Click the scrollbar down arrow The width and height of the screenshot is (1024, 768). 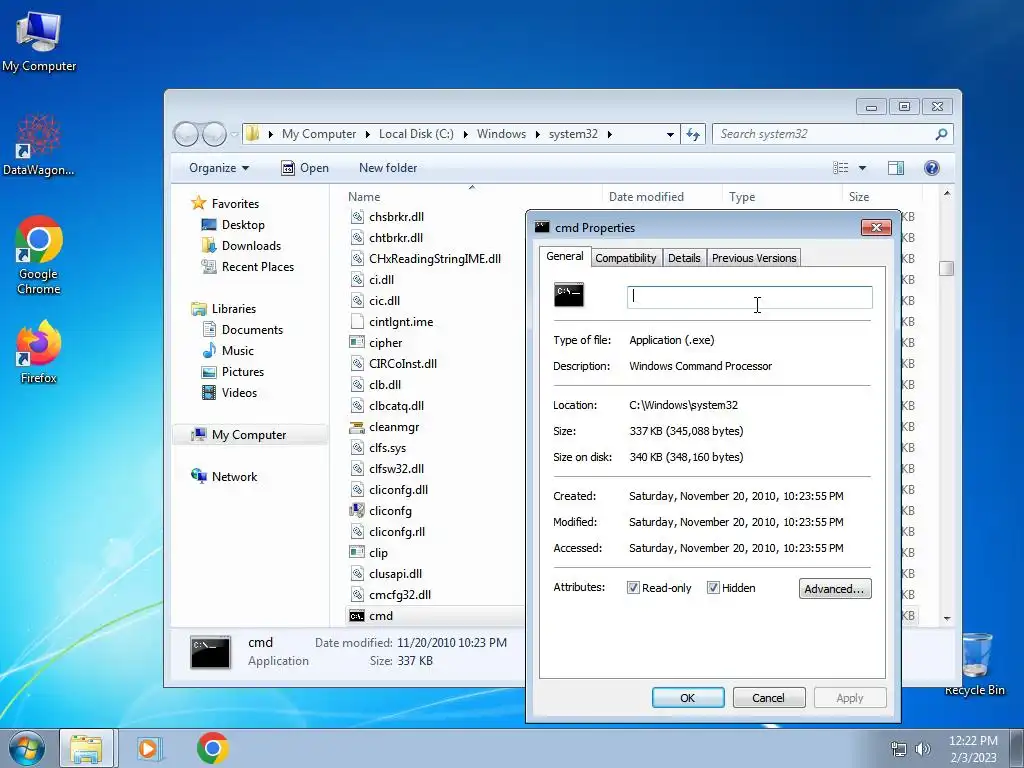click(x=947, y=618)
